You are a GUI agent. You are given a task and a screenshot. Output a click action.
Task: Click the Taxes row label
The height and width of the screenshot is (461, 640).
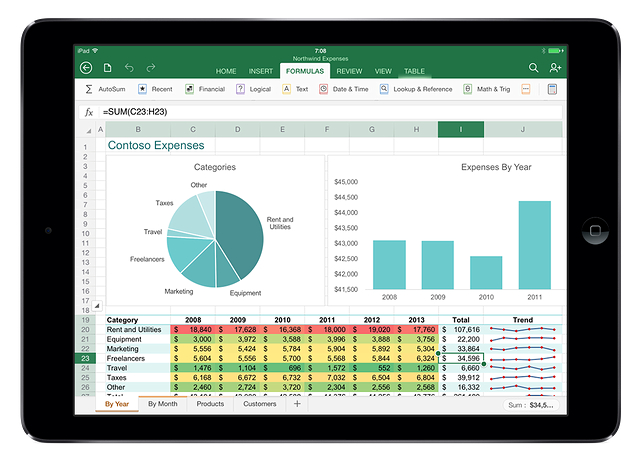(116, 378)
